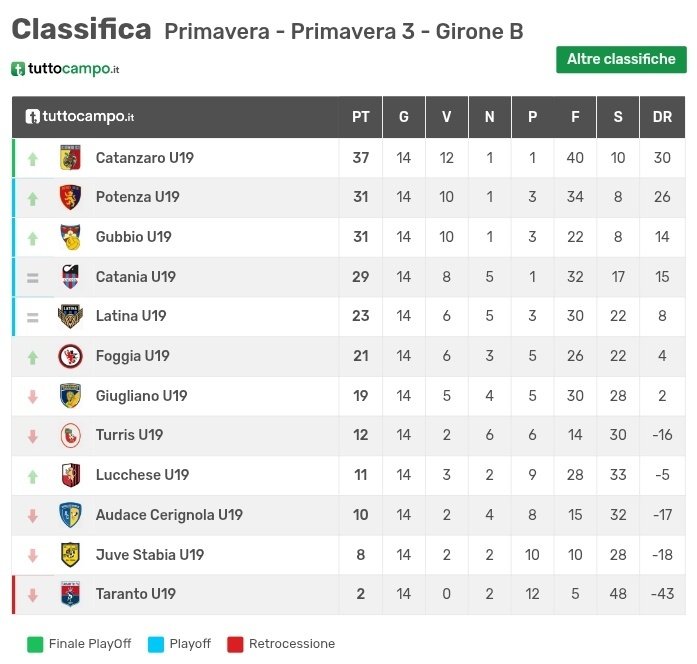Viewport: 697px width, 664px height.
Task: Click the Turris U19 team crest
Action: click(x=70, y=435)
